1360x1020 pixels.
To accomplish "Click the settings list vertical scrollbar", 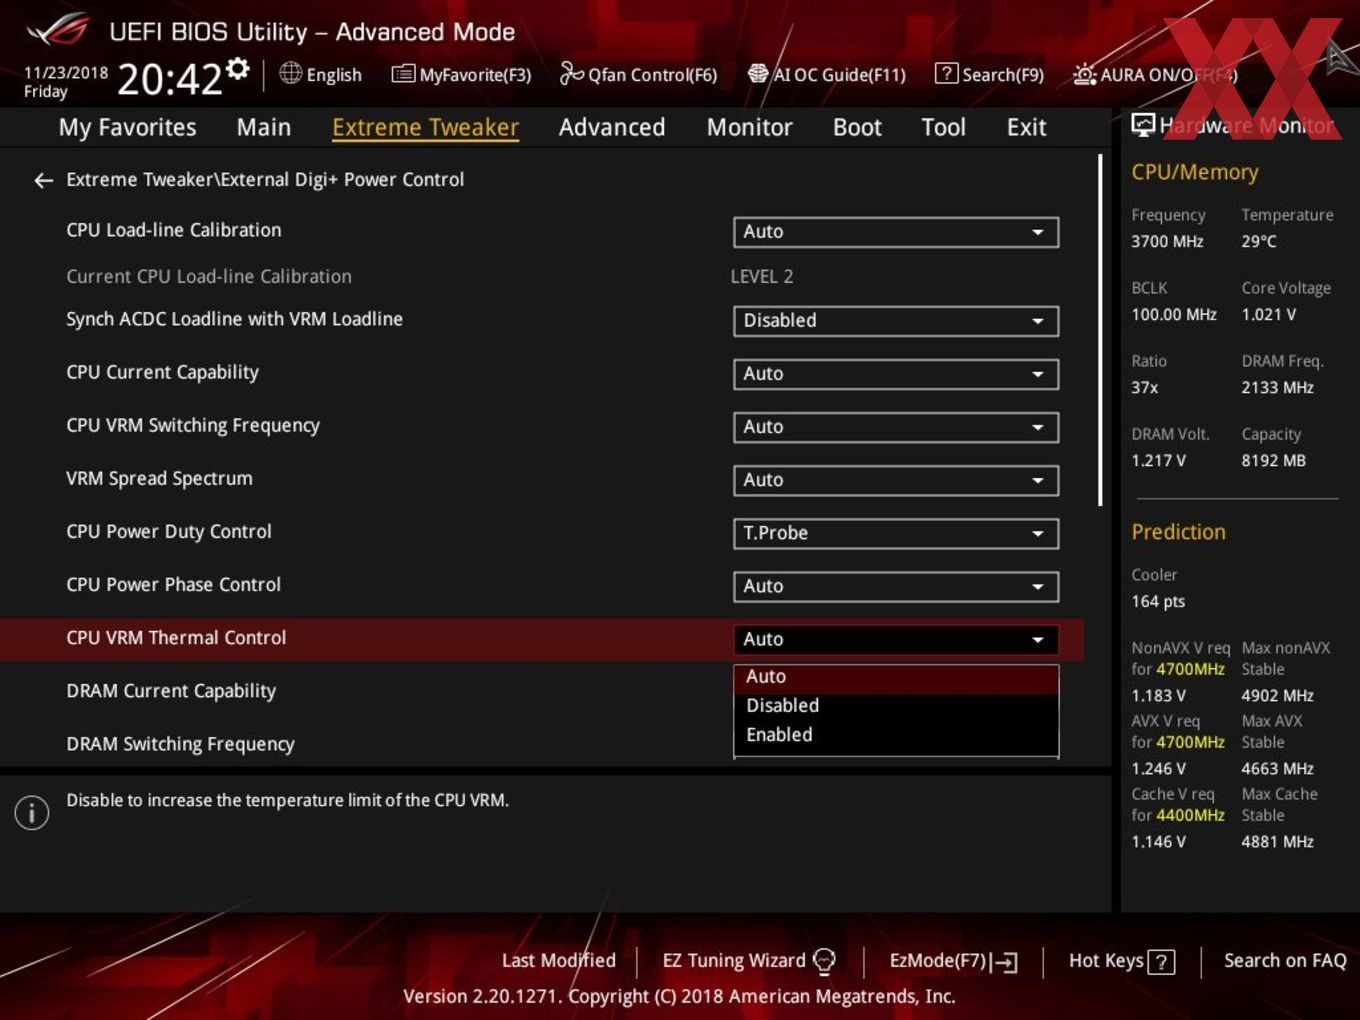I will click(x=1100, y=330).
